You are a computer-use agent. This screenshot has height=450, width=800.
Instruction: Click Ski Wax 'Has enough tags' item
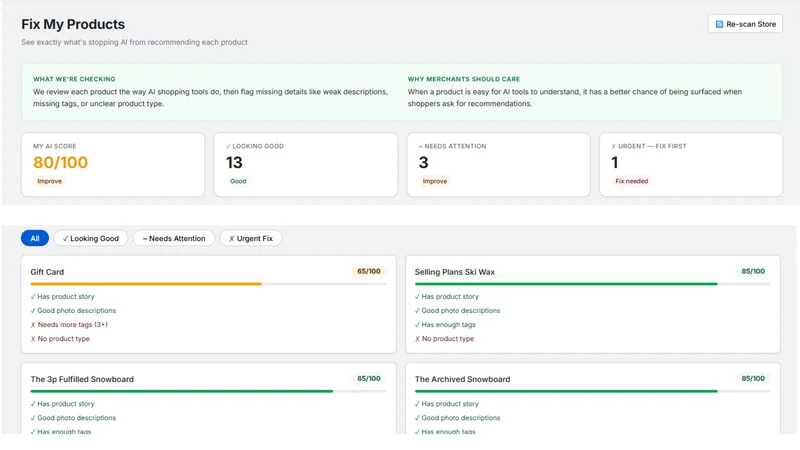point(445,324)
